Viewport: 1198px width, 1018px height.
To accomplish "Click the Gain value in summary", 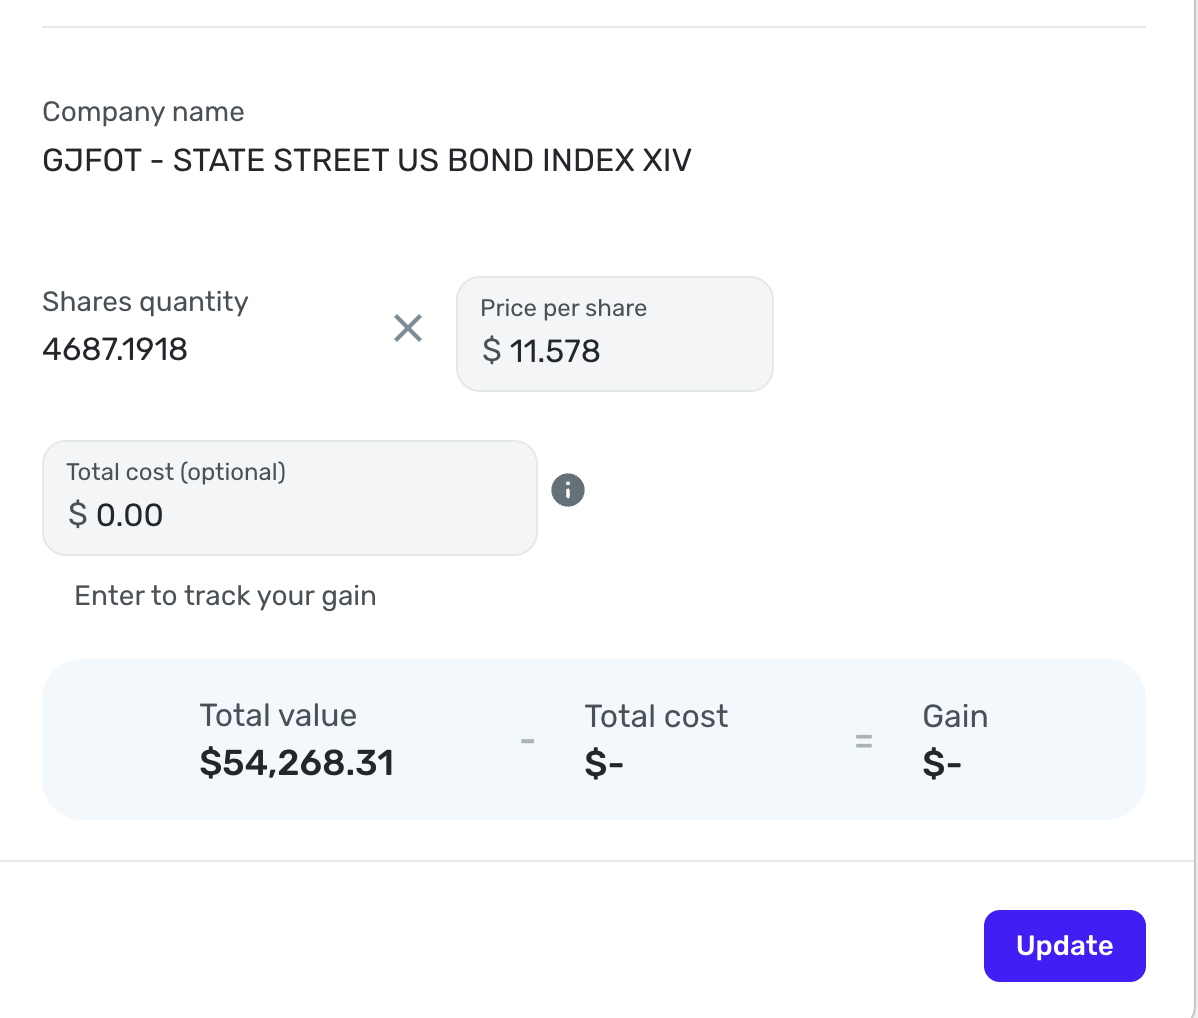I will pos(942,765).
